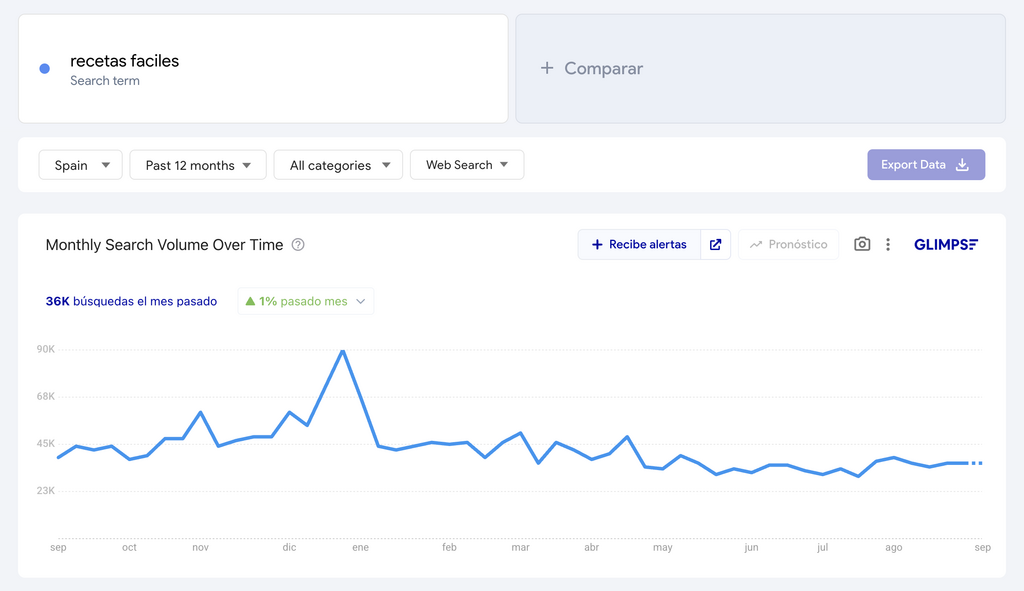Click the Export Data button
Image resolution: width=1024 pixels, height=591 pixels.
pos(926,164)
